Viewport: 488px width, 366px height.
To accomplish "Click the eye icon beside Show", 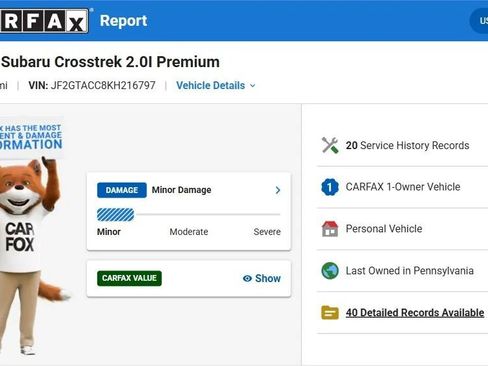I will pos(247,278).
